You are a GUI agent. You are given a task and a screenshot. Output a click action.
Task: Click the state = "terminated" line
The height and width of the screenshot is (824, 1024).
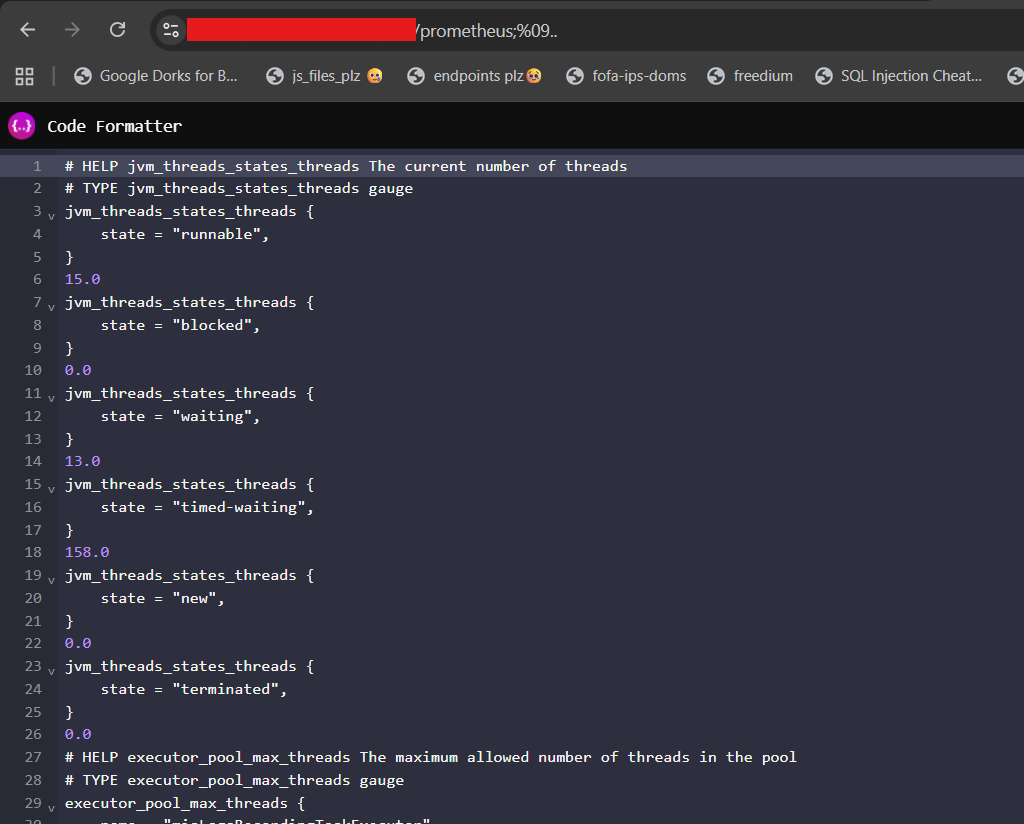coord(194,689)
